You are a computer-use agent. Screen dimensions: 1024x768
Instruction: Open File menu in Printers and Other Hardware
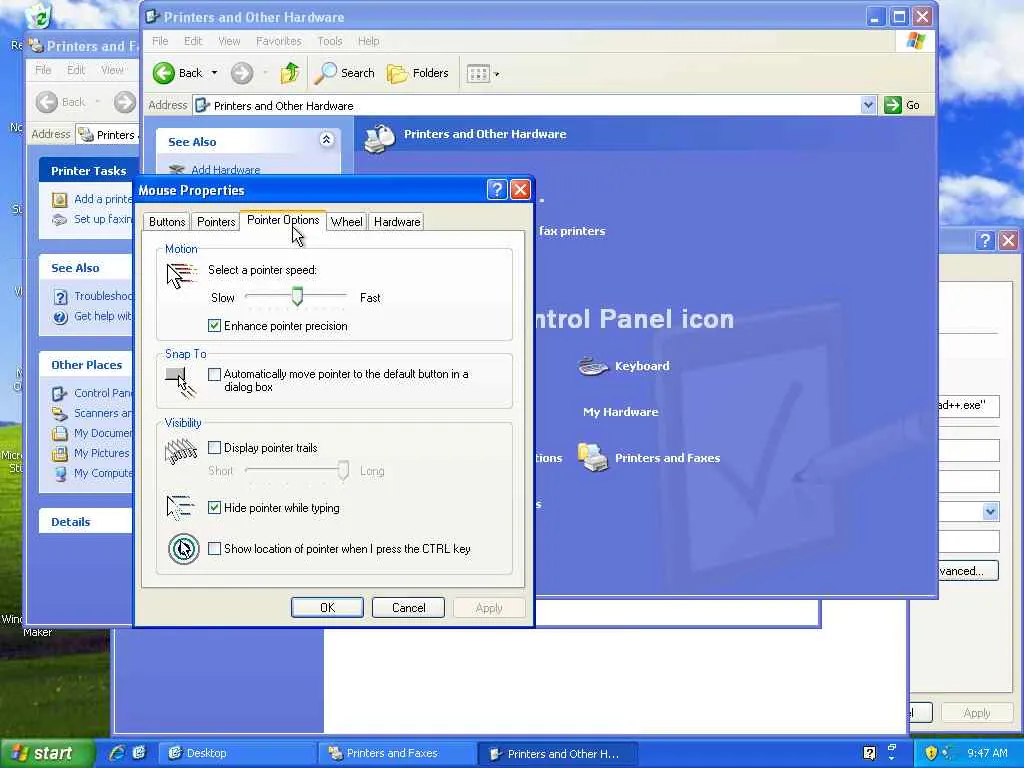coord(160,41)
